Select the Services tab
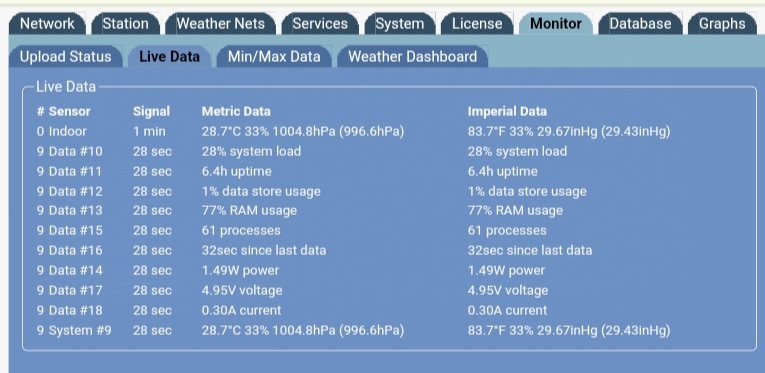Screen dimensions: 765x373 (x=320, y=24)
